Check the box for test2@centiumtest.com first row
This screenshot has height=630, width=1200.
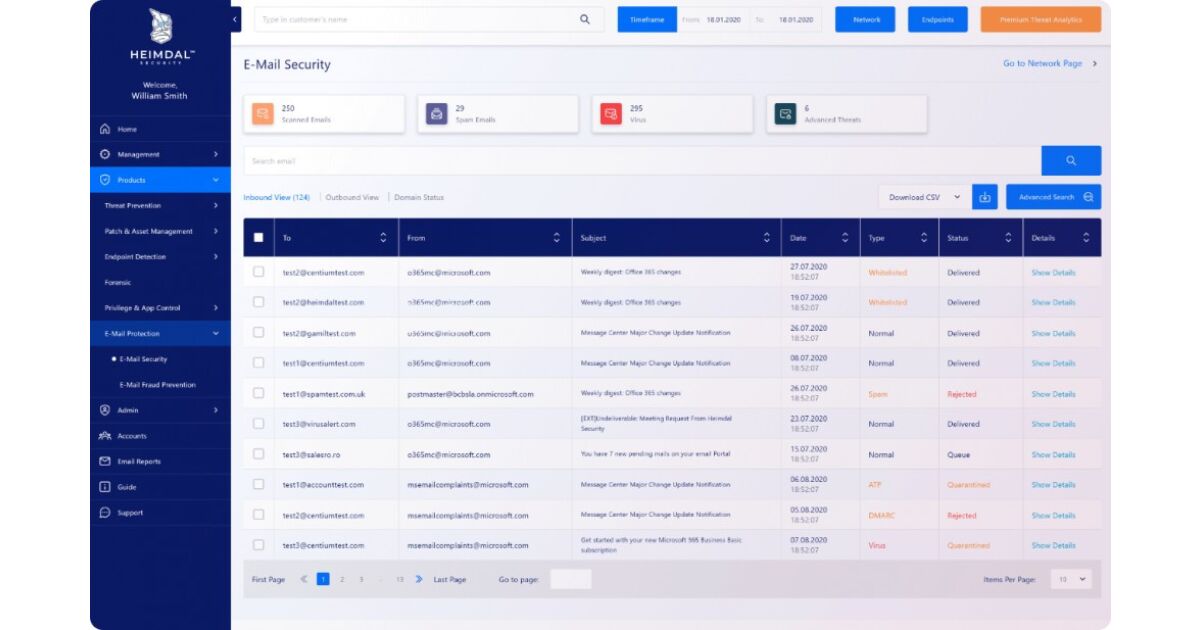[259, 272]
